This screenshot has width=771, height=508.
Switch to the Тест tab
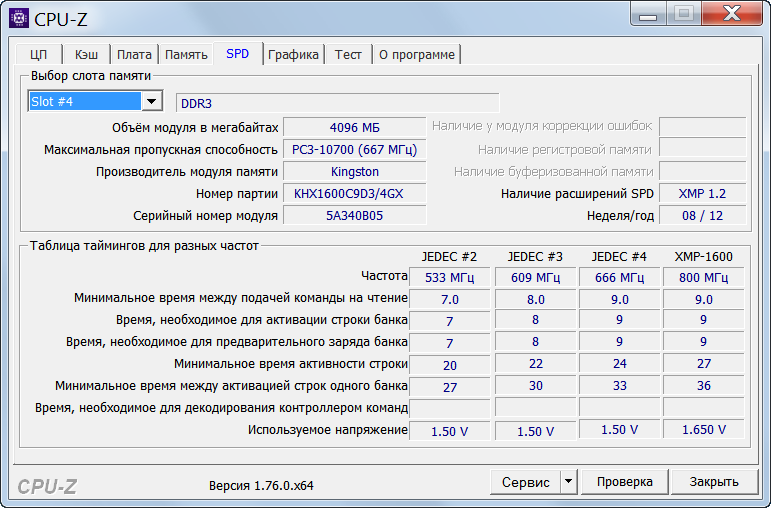[348, 54]
